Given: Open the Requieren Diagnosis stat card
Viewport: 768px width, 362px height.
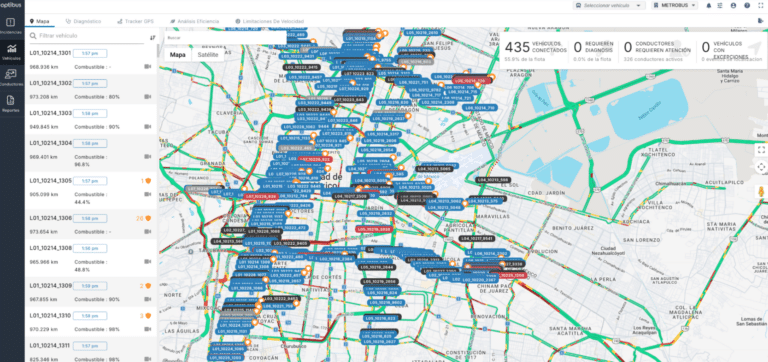Looking at the screenshot, I should [594, 50].
